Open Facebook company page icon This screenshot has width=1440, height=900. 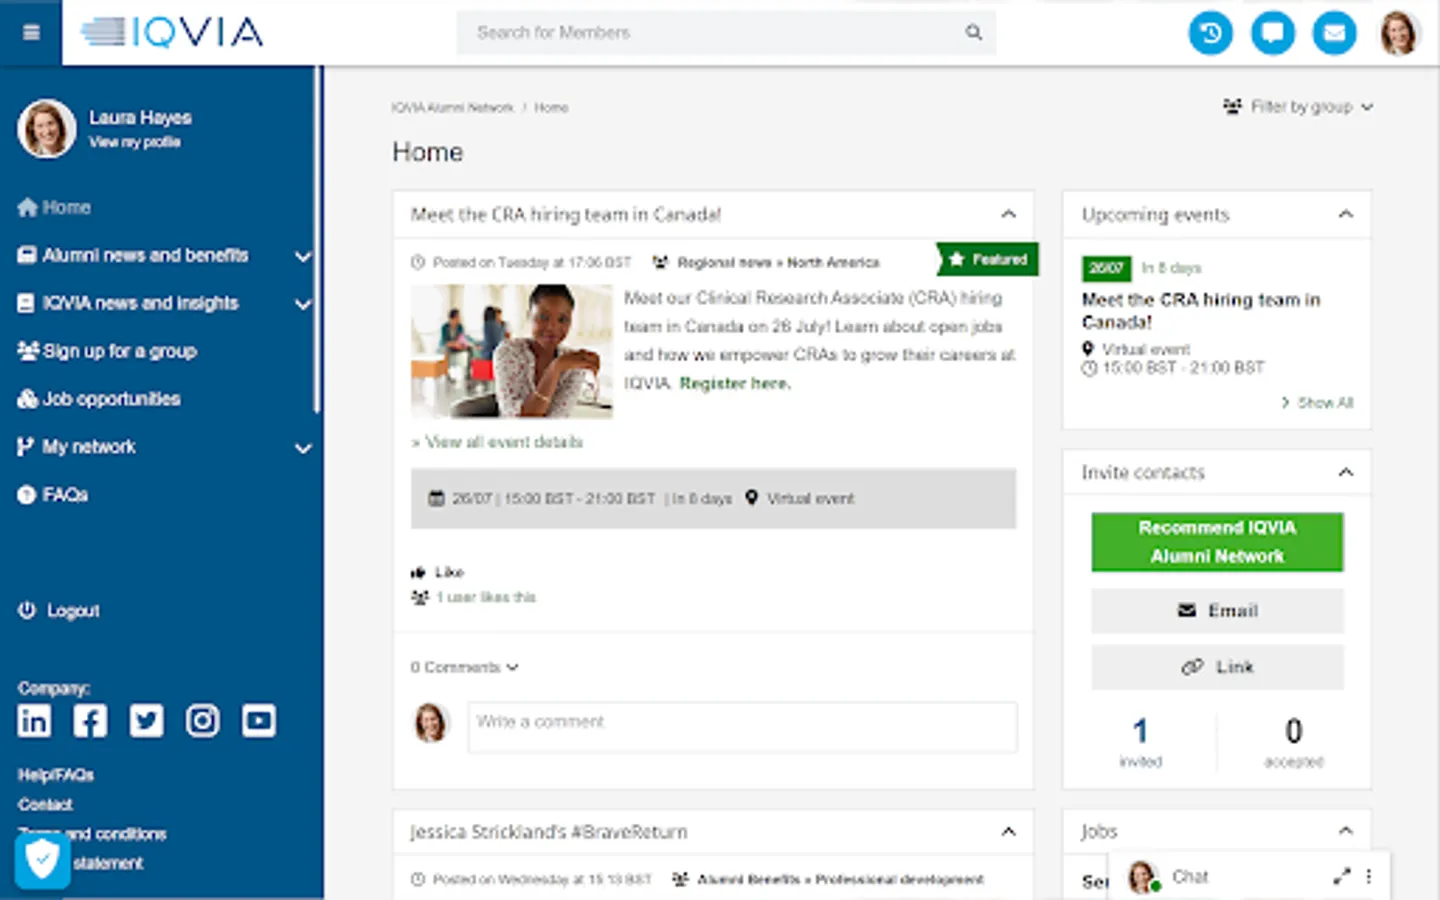(x=90, y=720)
